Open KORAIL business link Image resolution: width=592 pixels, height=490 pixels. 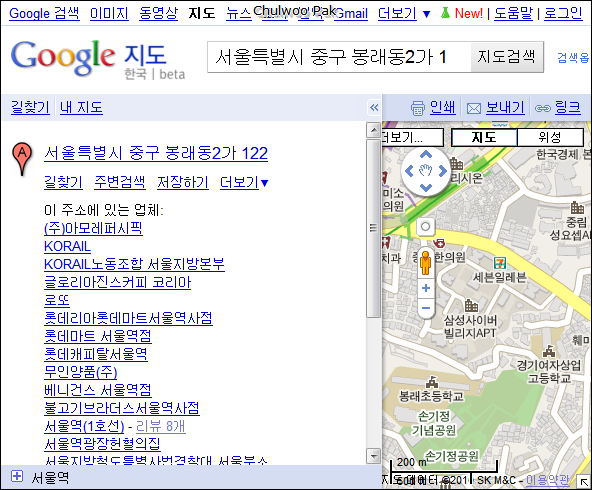coord(67,247)
